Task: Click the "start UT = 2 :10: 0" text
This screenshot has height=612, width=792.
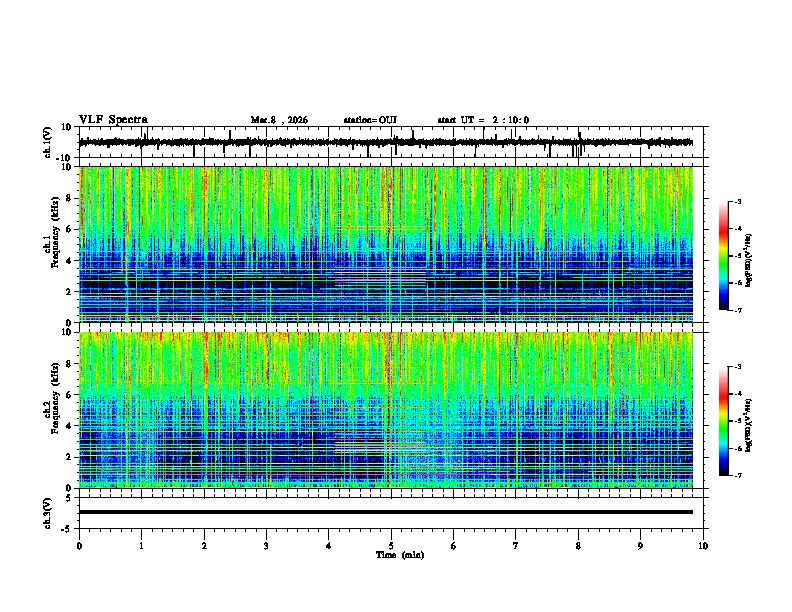Action: click(483, 120)
